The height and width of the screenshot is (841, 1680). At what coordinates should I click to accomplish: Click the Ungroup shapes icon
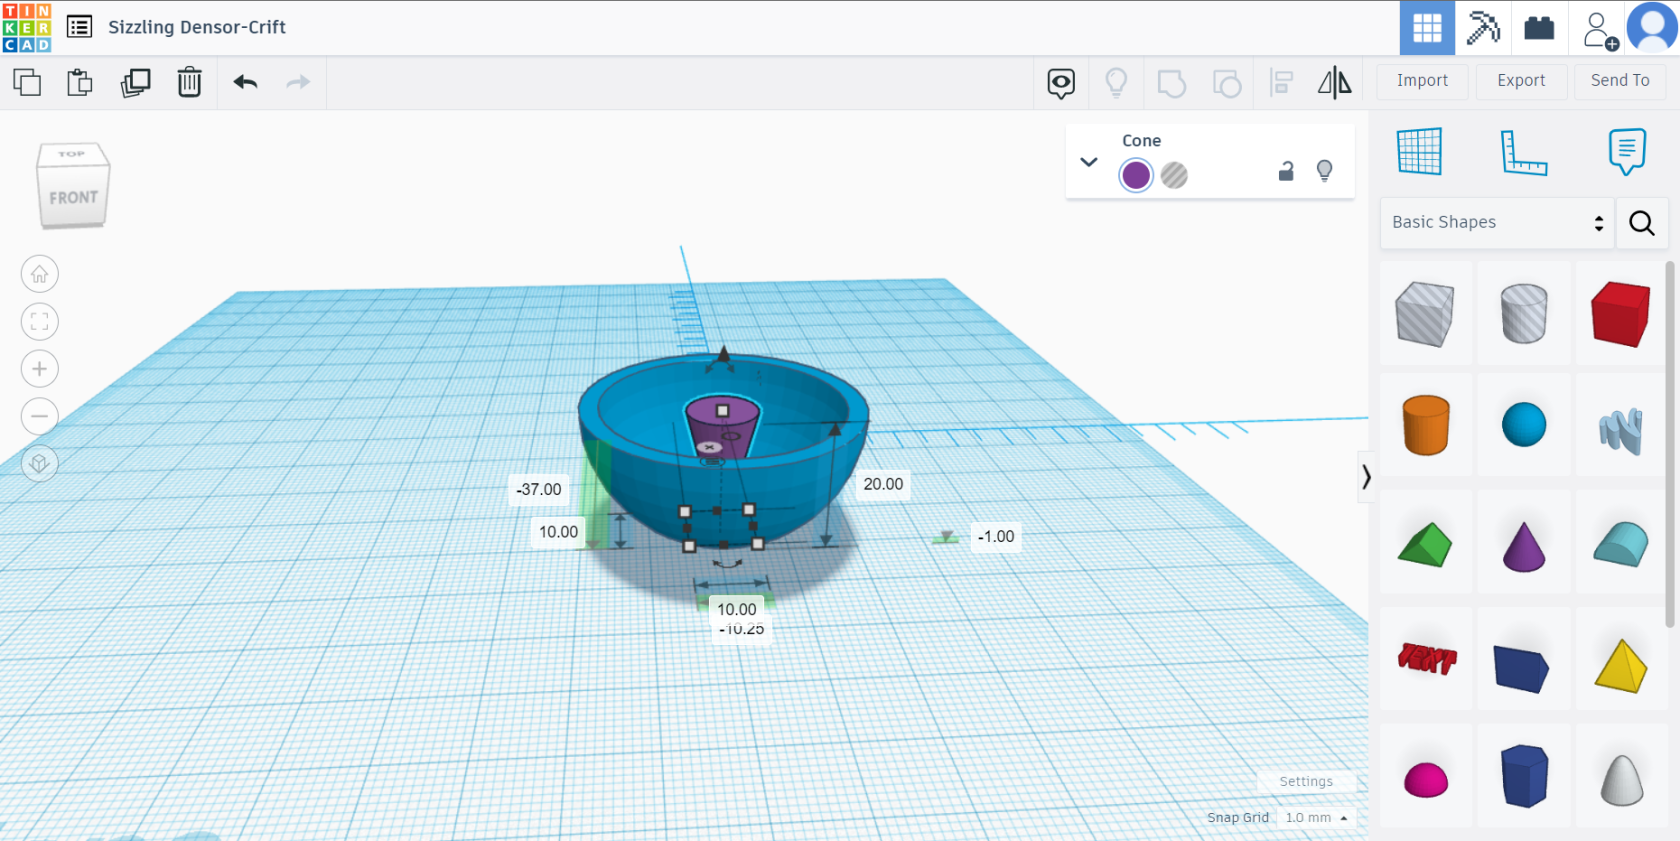pyautogui.click(x=1226, y=83)
